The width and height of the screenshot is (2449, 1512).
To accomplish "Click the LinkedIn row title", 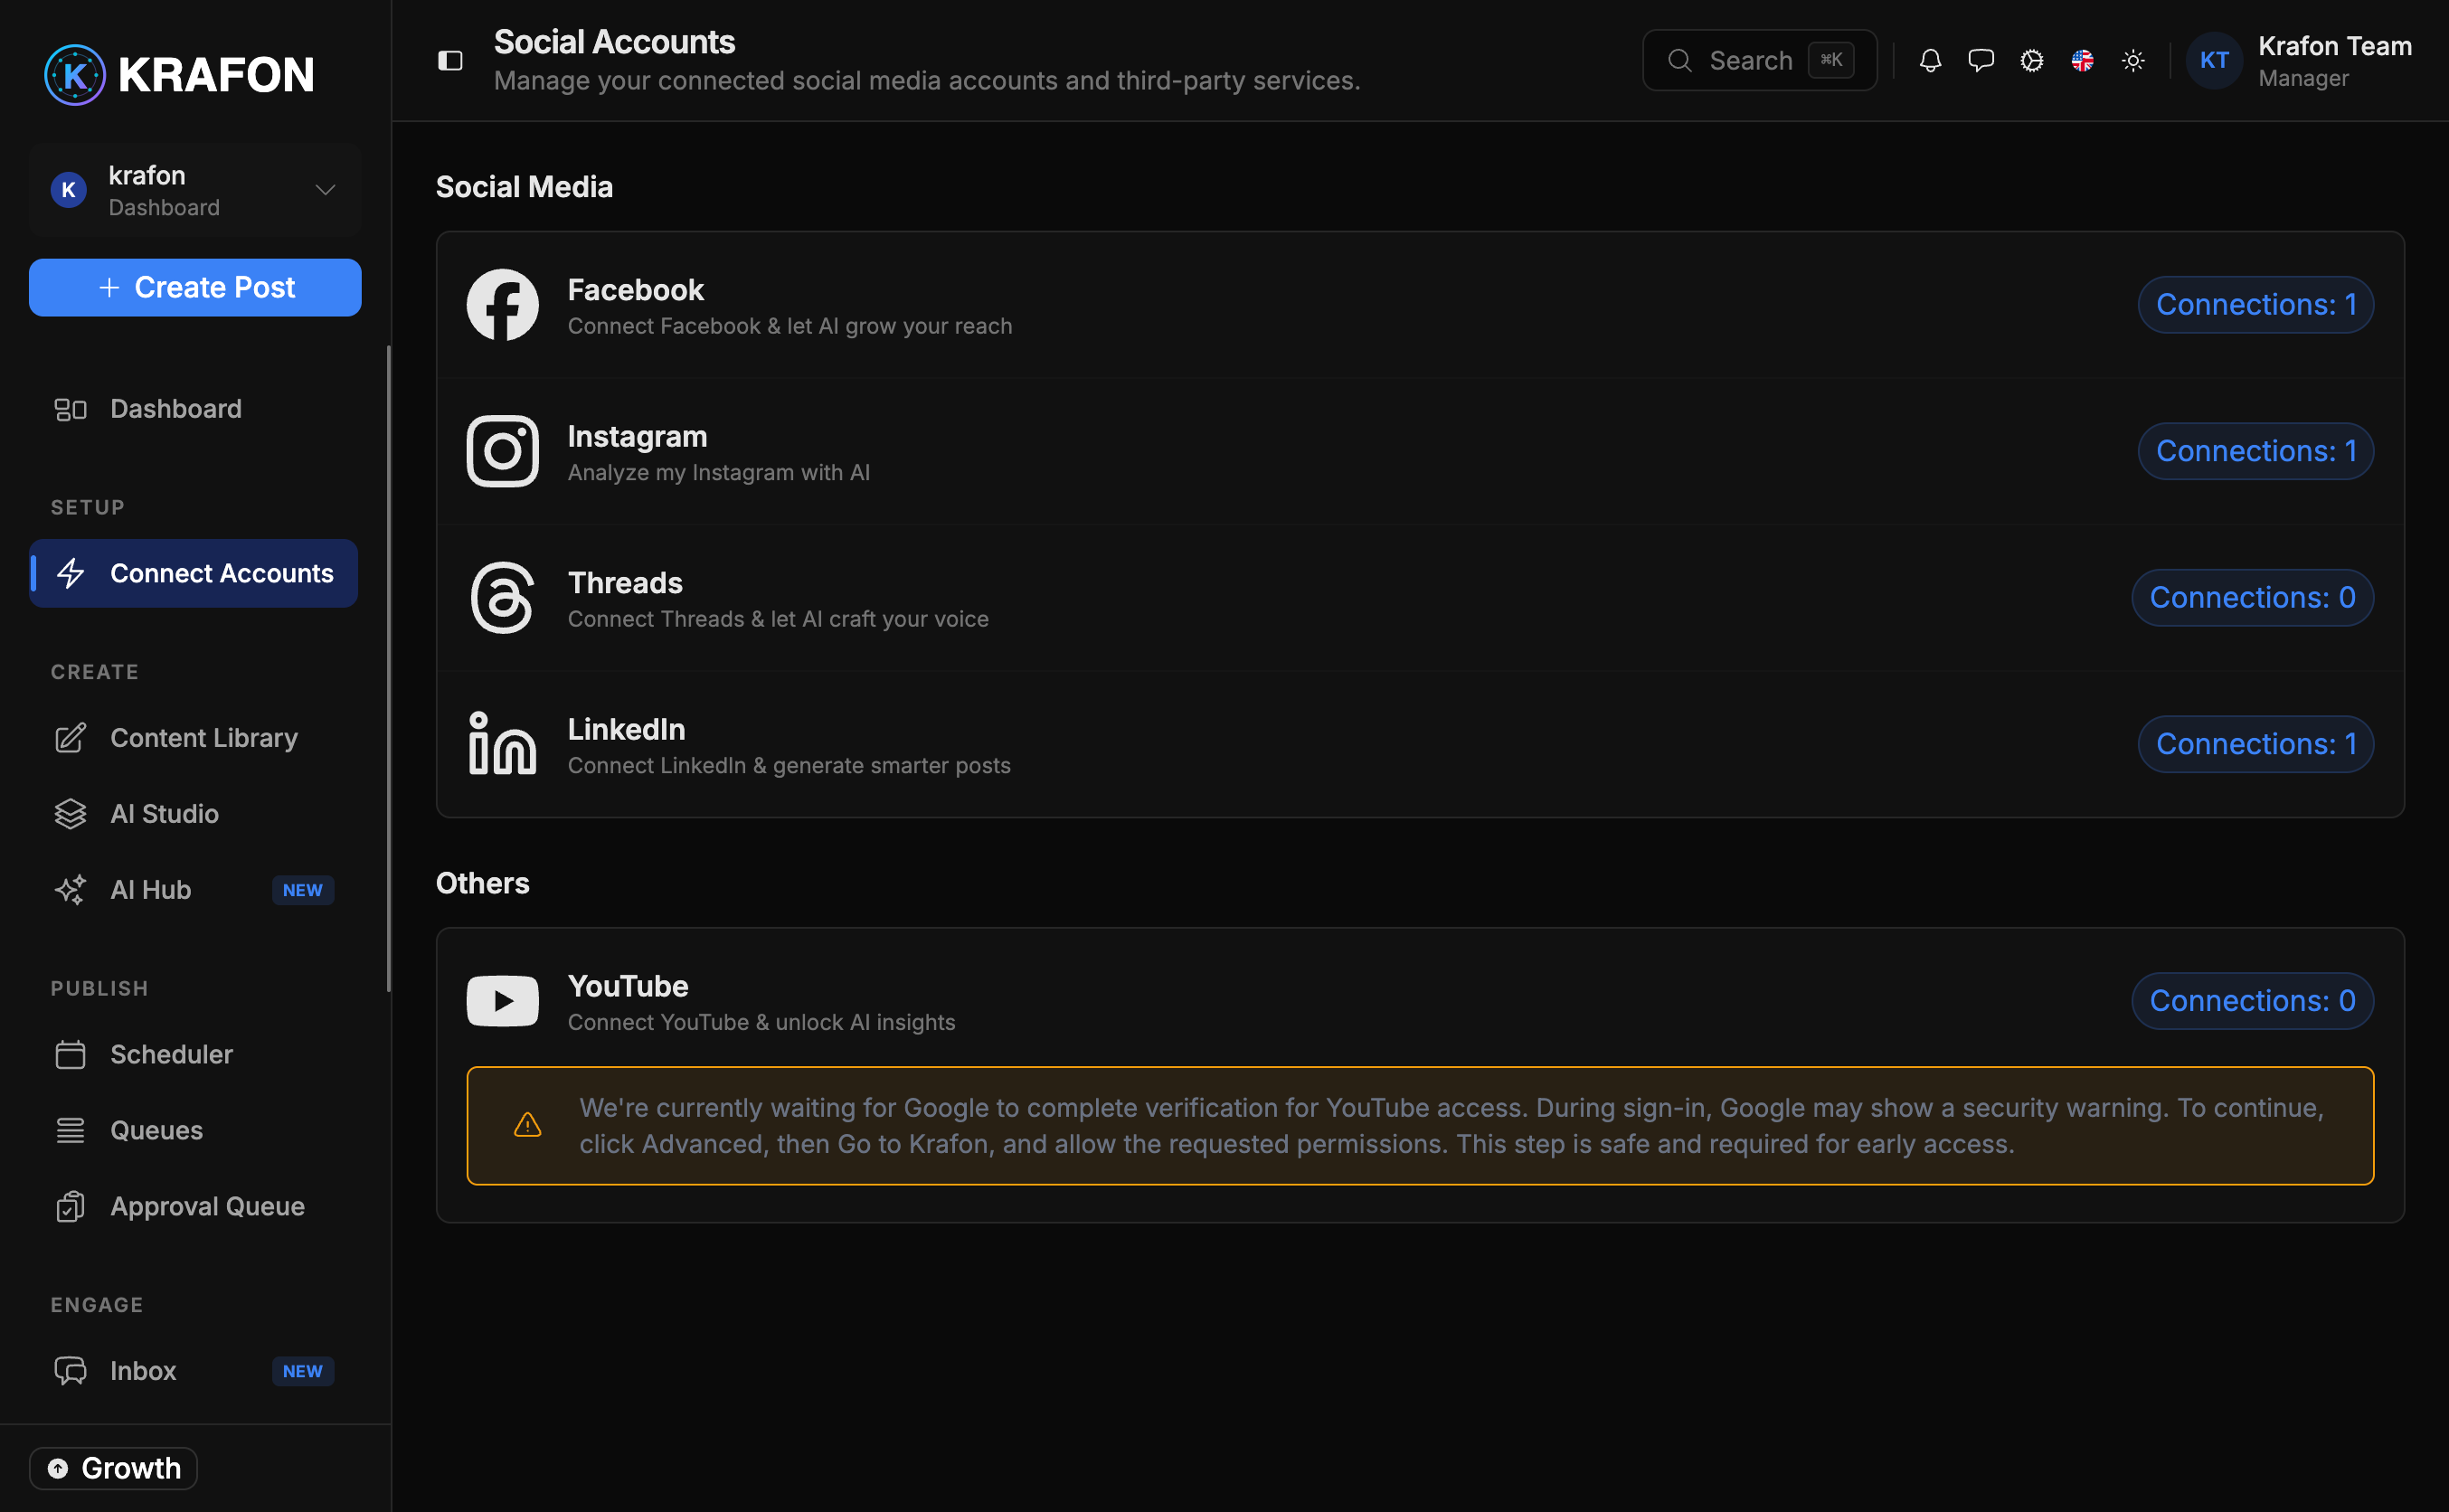I will (627, 729).
